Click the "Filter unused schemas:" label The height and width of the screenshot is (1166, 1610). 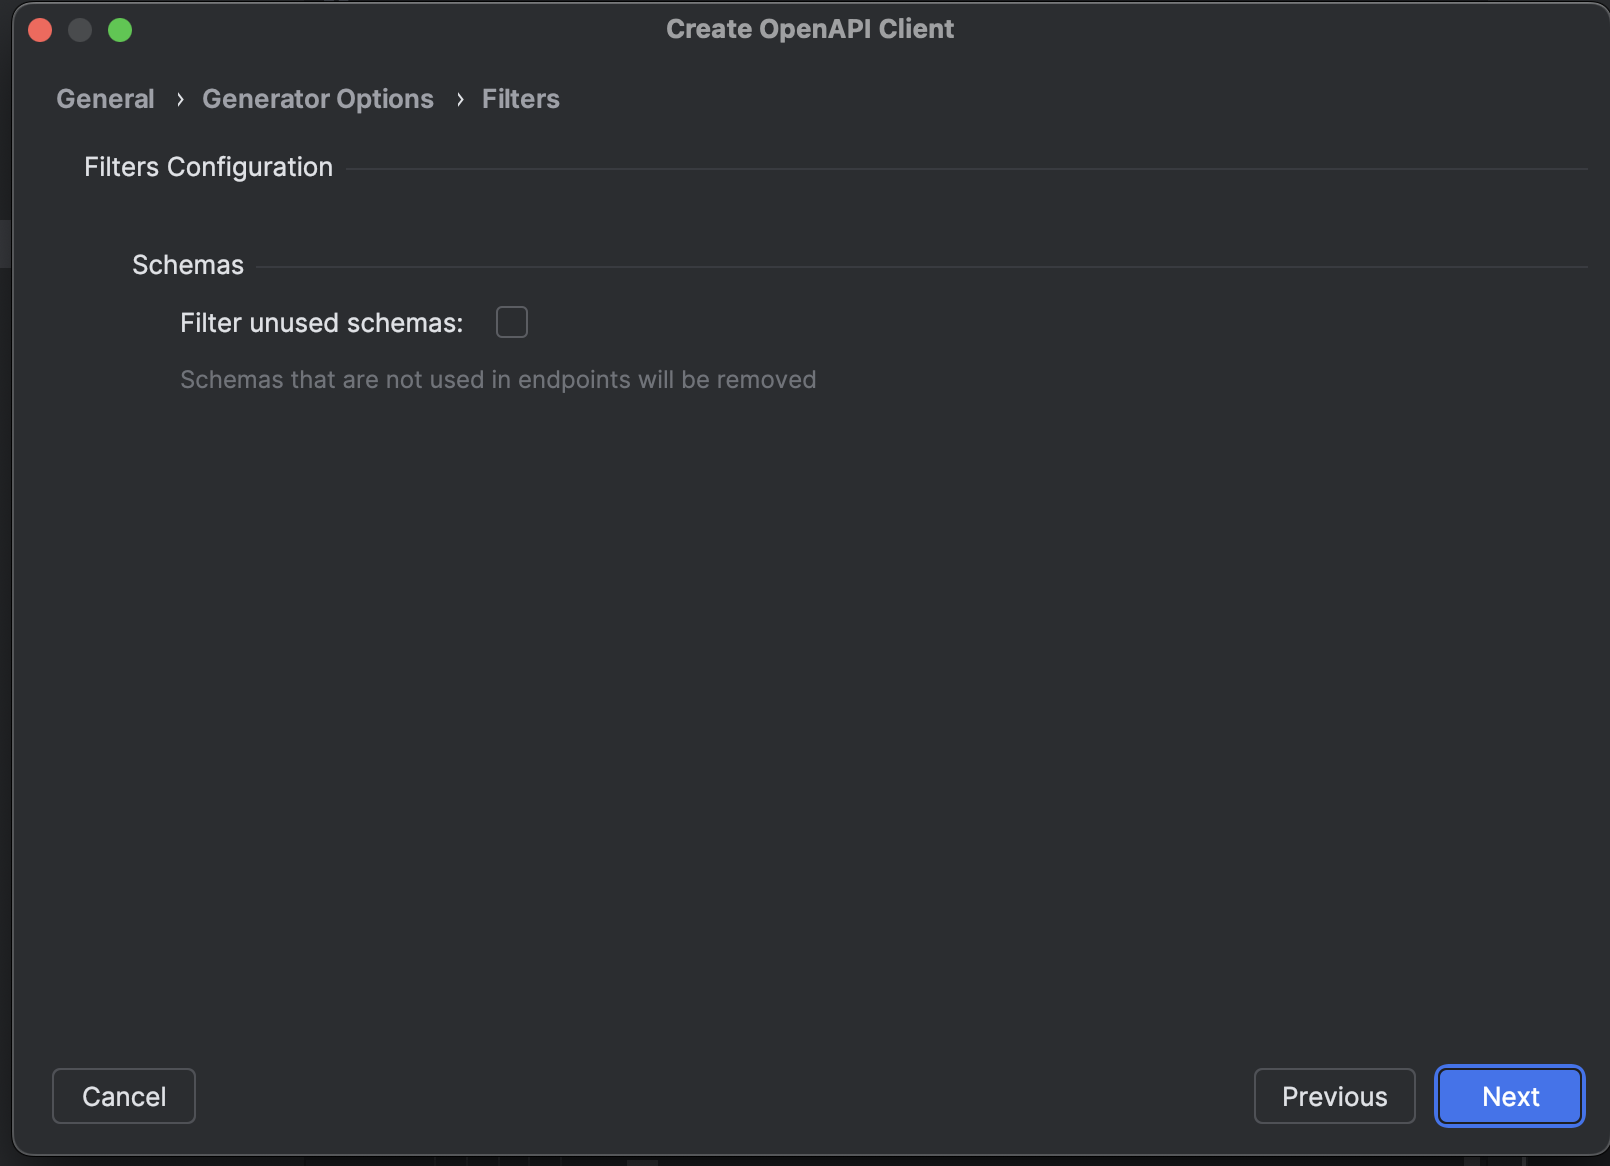pyautogui.click(x=321, y=323)
